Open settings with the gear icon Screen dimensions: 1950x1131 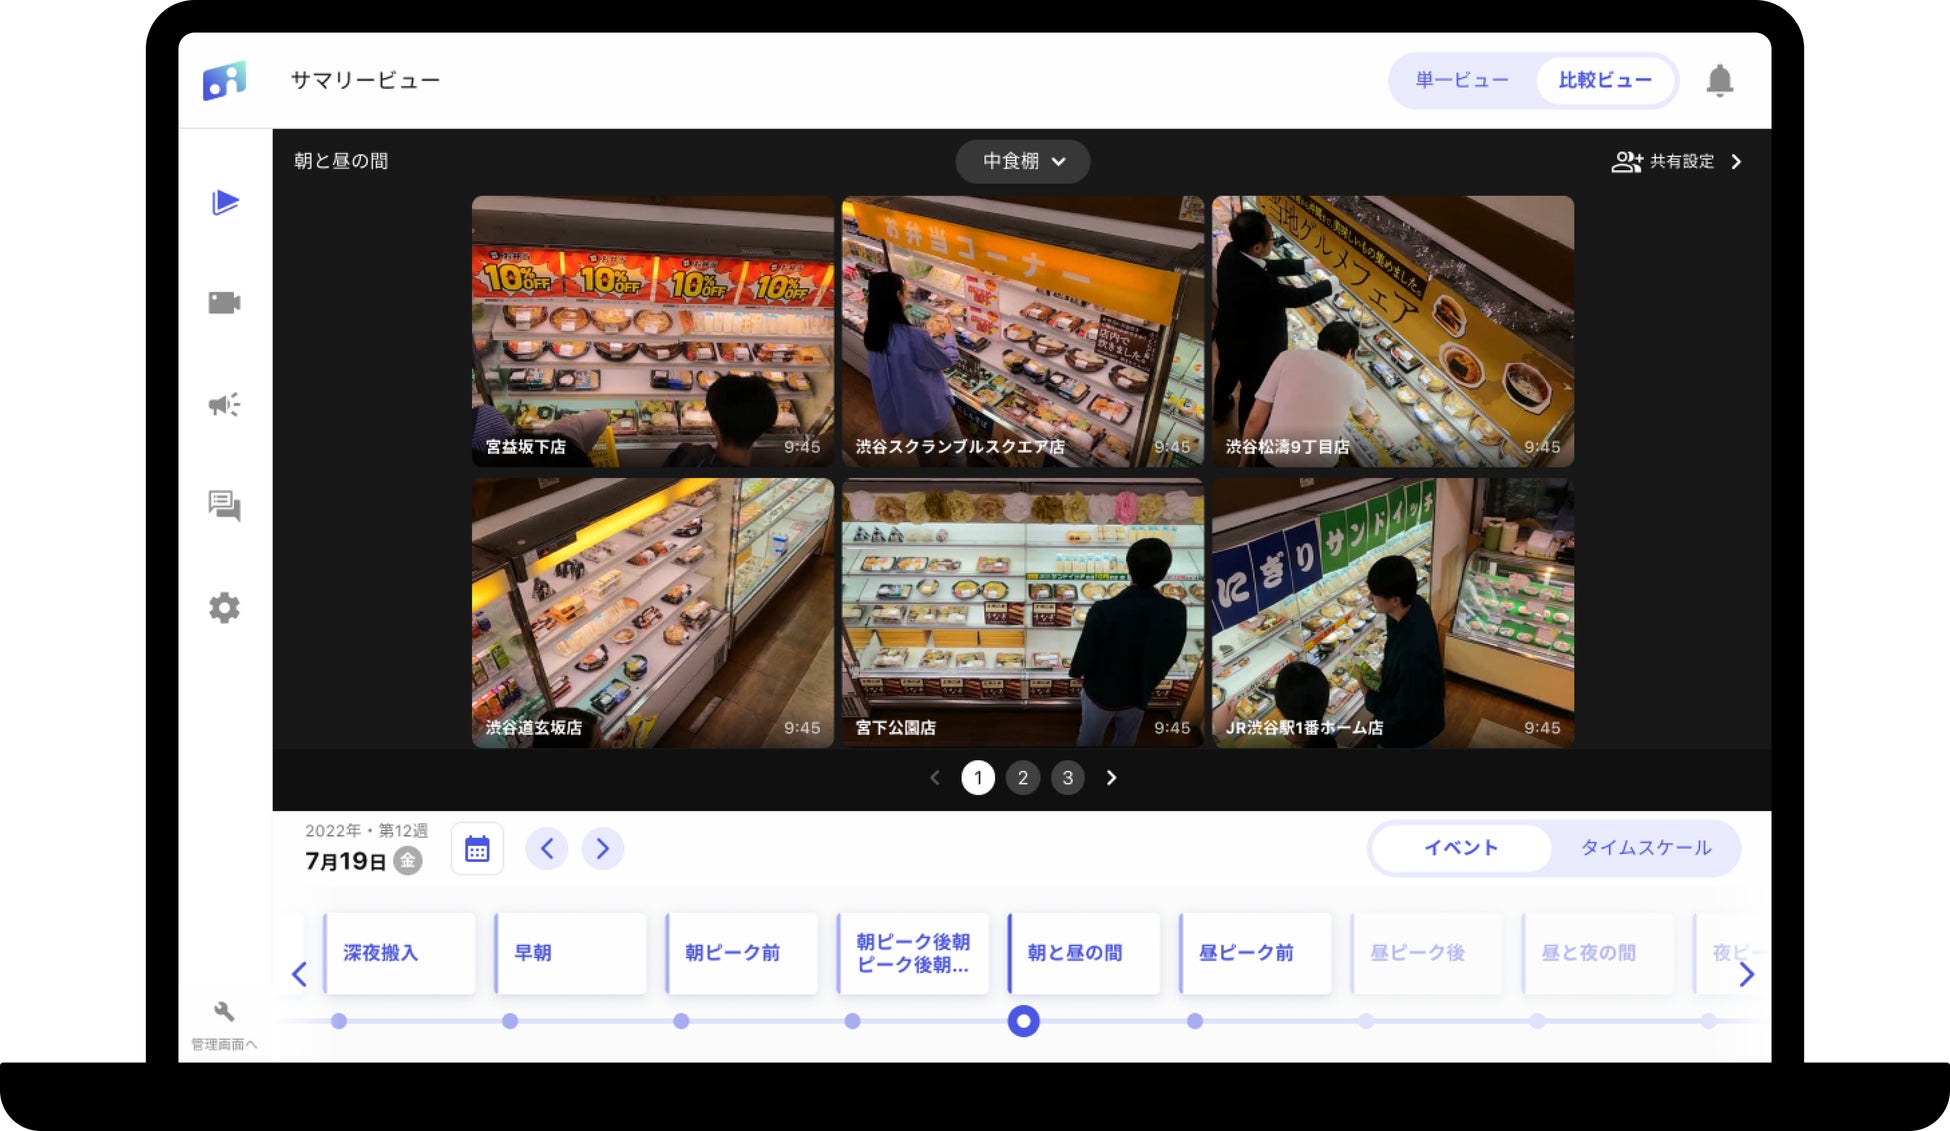[224, 608]
